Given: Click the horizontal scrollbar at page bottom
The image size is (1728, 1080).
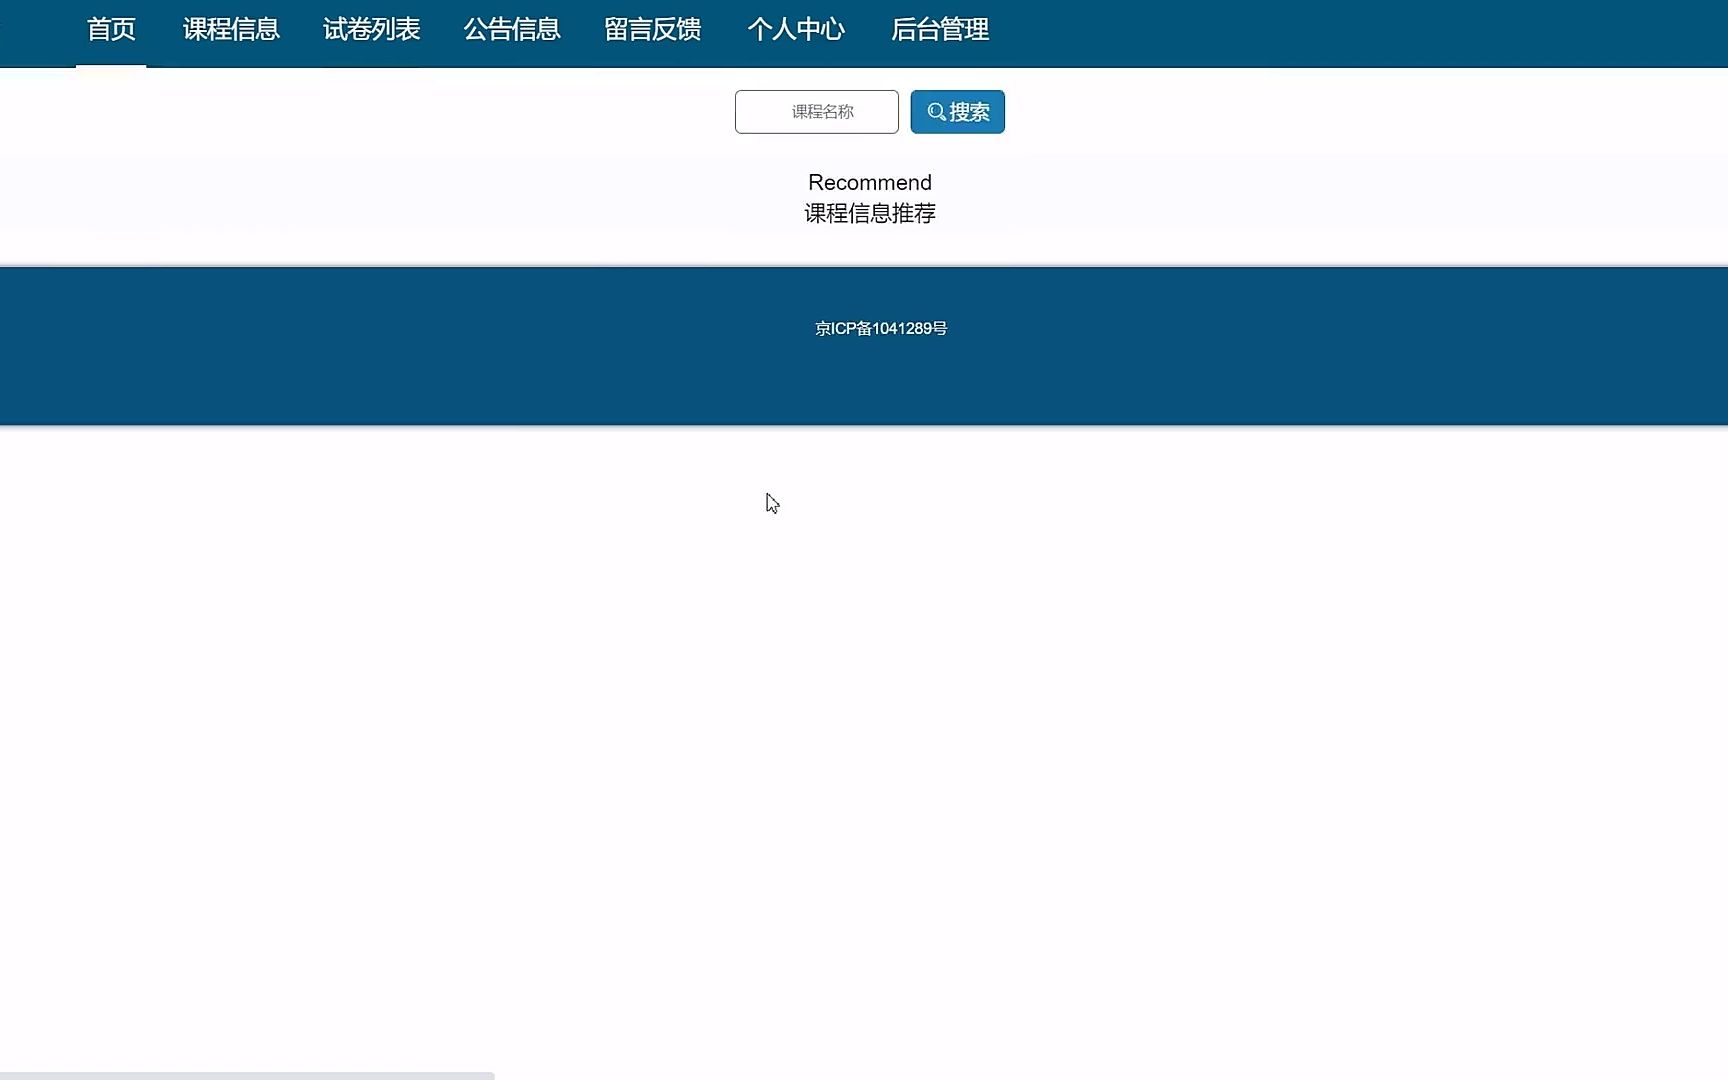Looking at the screenshot, I should 247,1076.
